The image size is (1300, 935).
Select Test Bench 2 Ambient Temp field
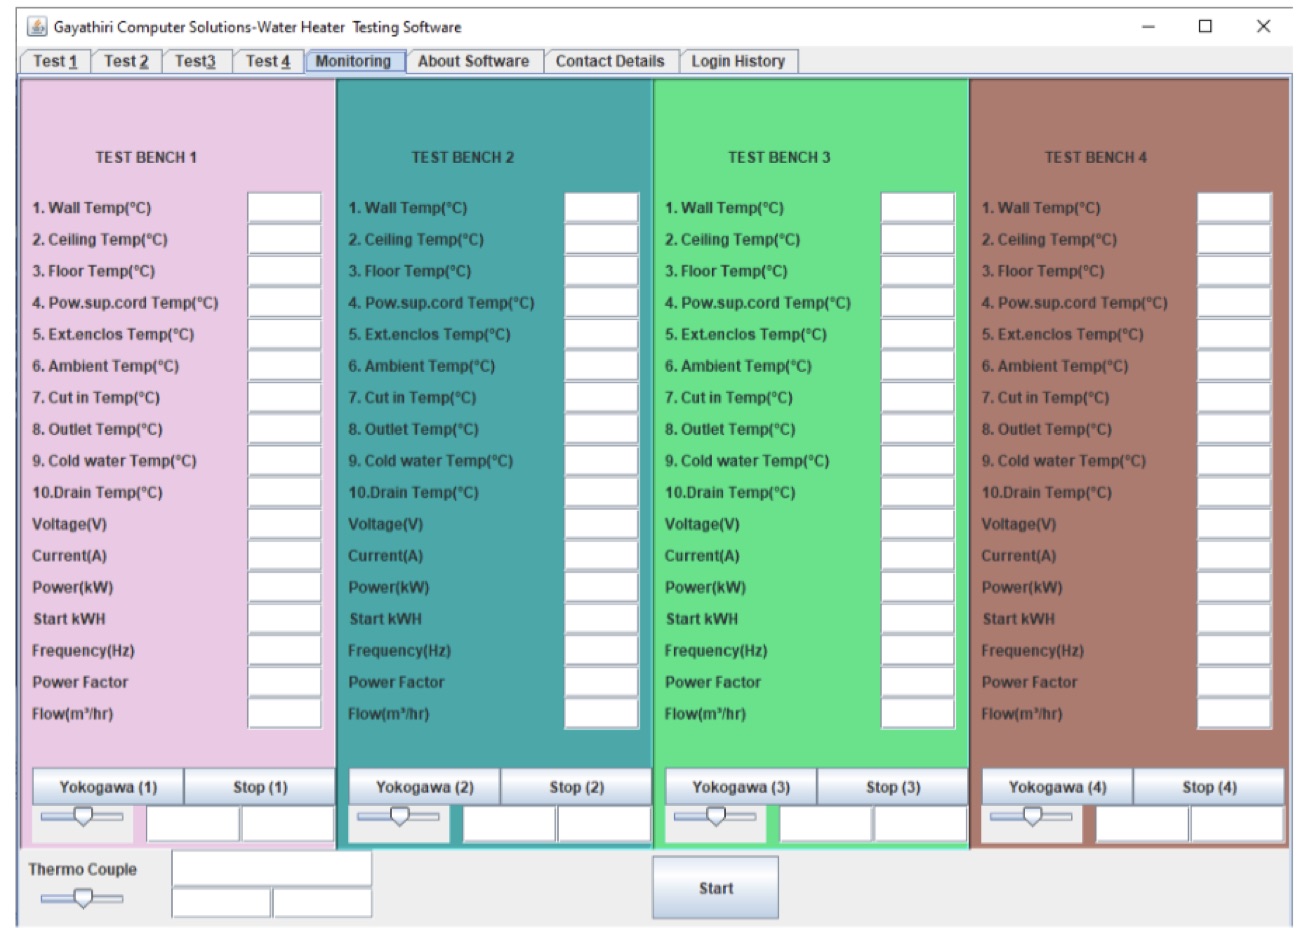601,366
